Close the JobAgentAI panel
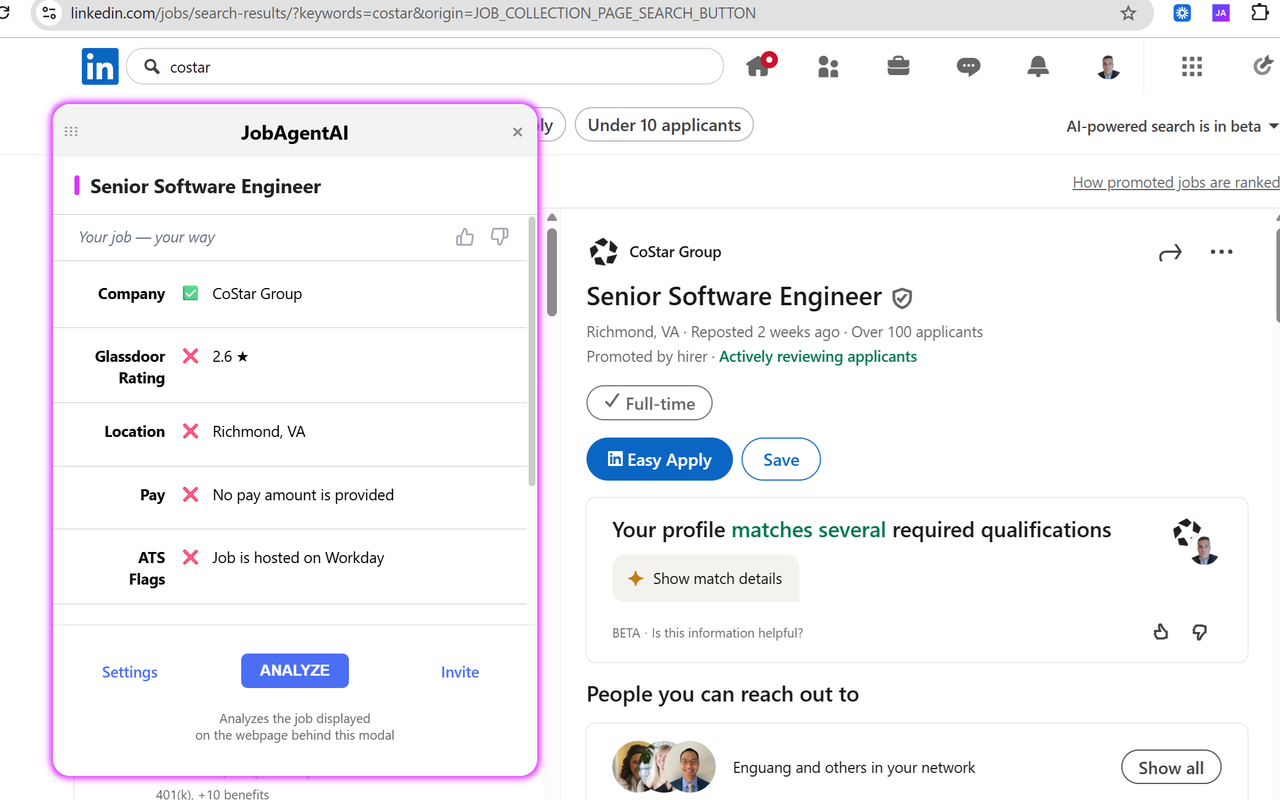The image size is (1280, 800). 517,132
